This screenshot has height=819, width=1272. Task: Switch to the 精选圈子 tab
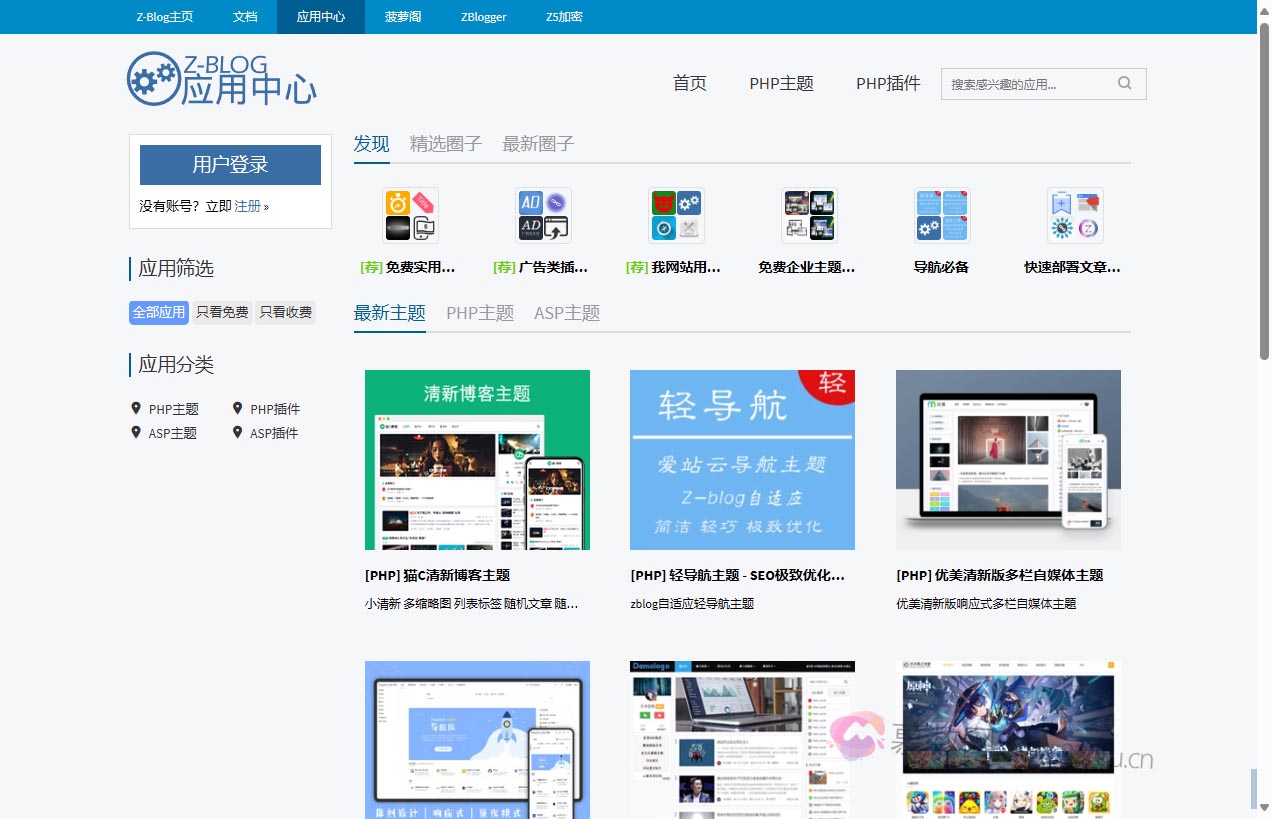pyautogui.click(x=446, y=143)
